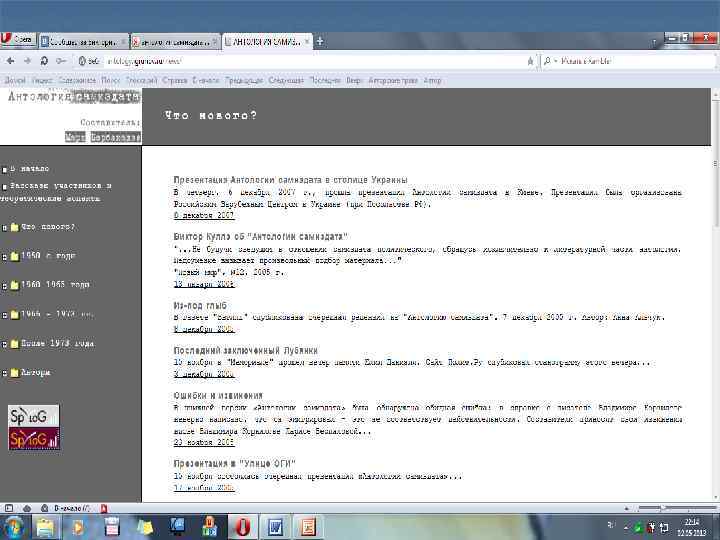Open the Антология самиздата site logo
This screenshot has height=540, width=720.
(74, 97)
